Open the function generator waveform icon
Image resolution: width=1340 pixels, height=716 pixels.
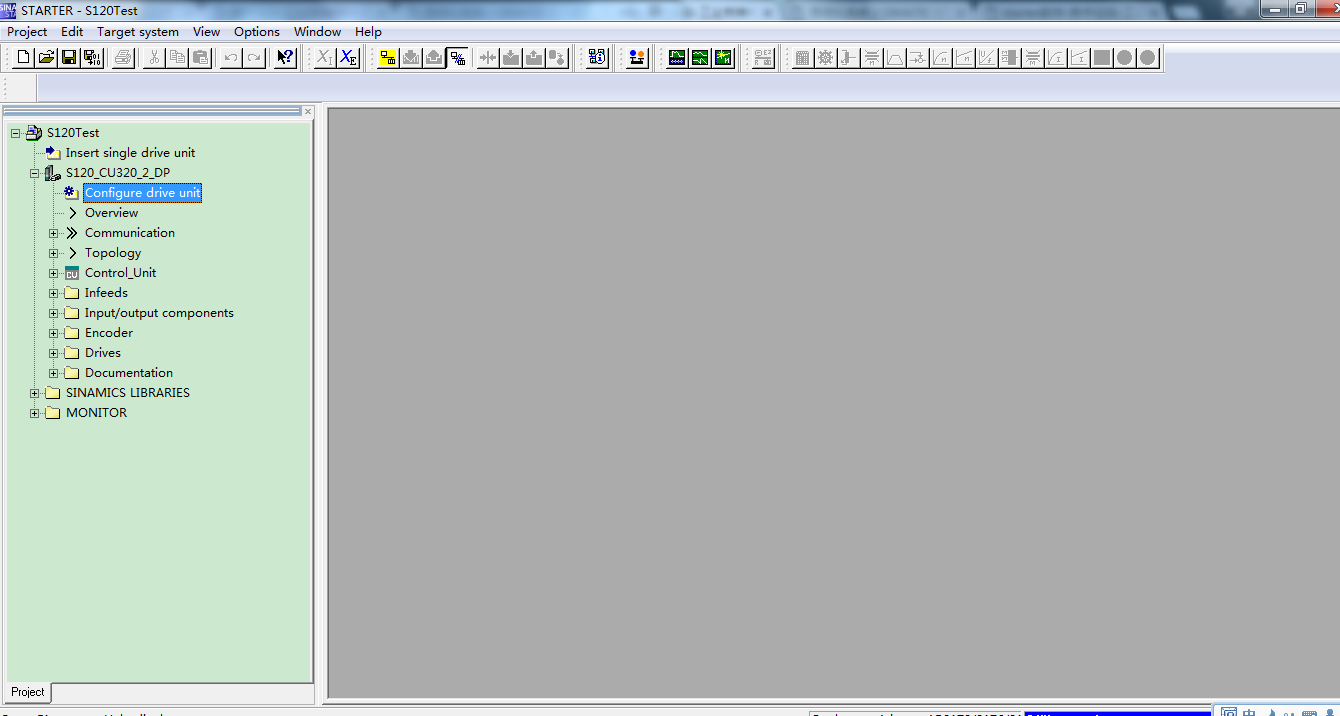pos(700,58)
